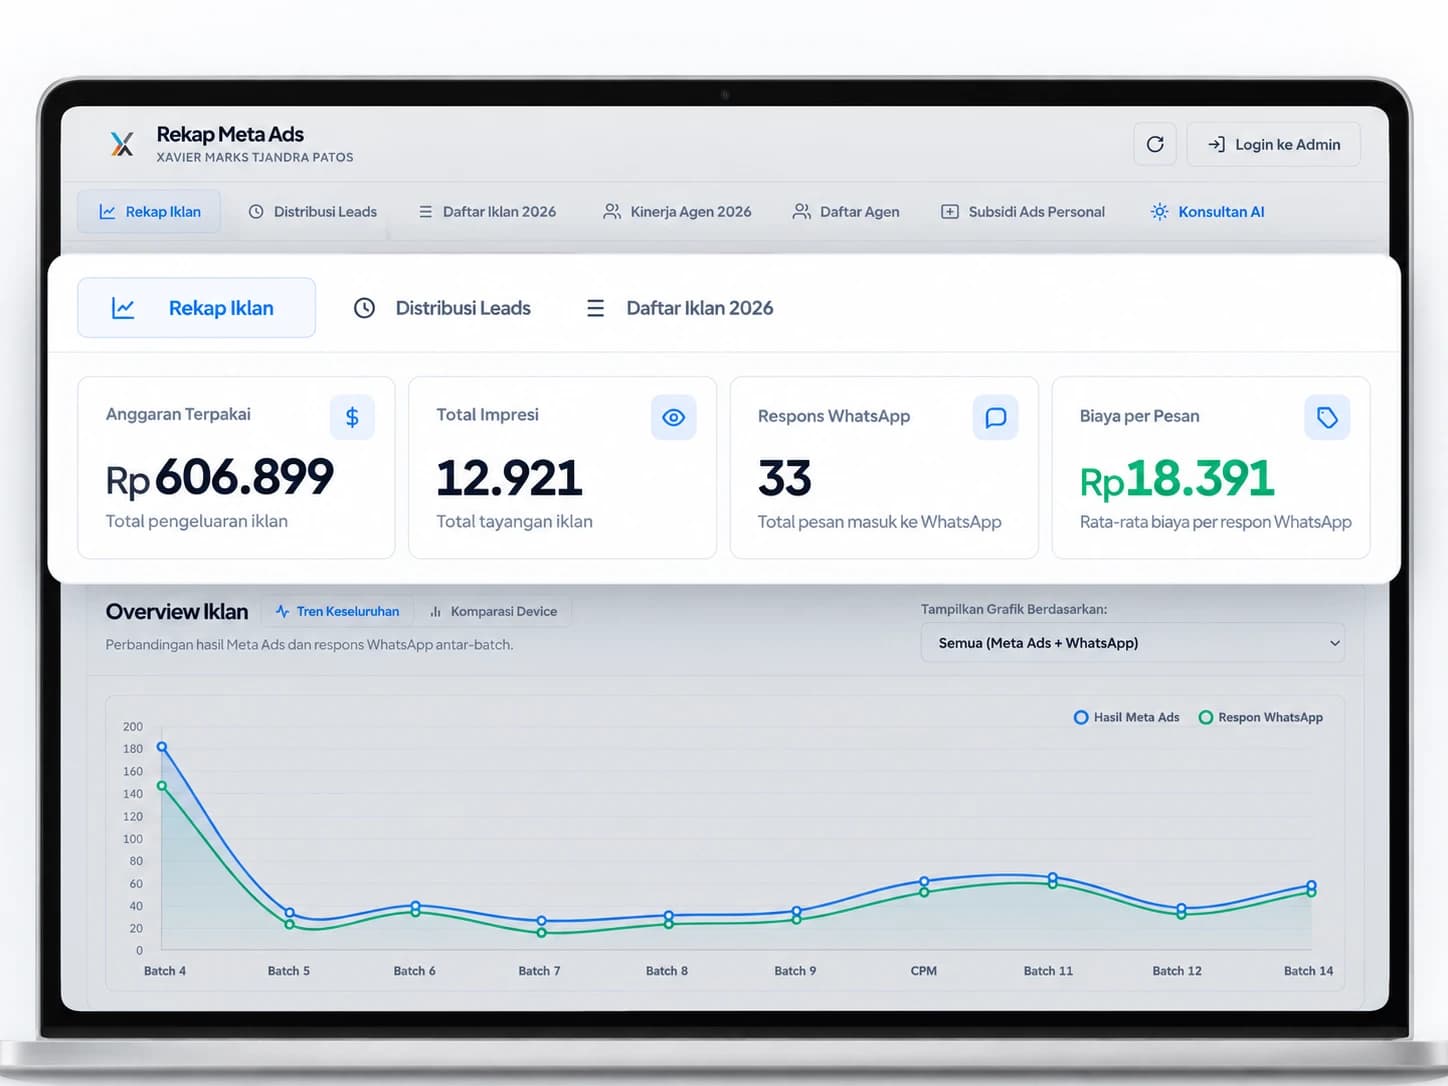Click the Rekap Meta Ads title
The height and width of the screenshot is (1086, 1448).
230,134
